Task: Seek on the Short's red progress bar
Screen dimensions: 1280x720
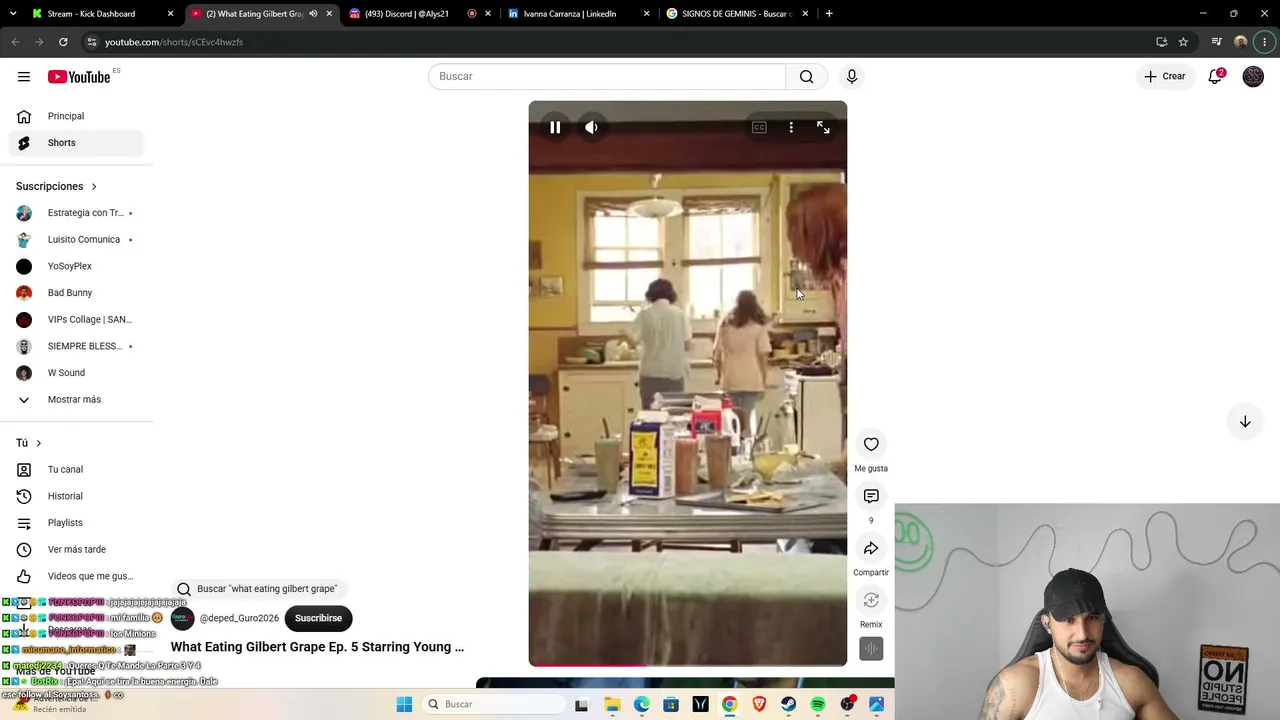Action: [688, 664]
